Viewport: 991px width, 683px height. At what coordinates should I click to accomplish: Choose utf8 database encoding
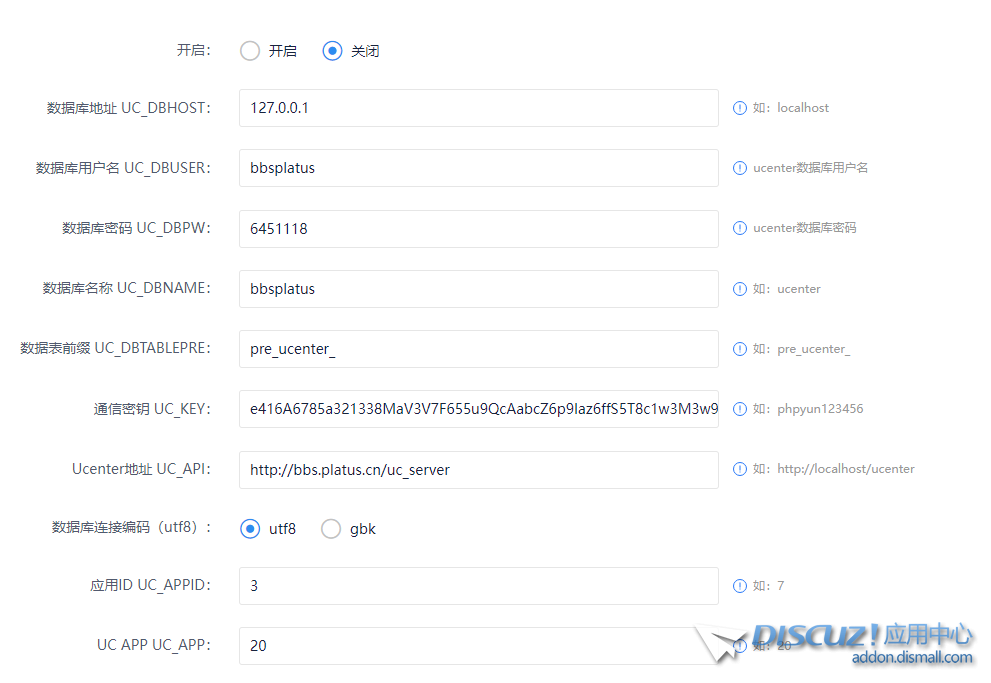coord(250,529)
